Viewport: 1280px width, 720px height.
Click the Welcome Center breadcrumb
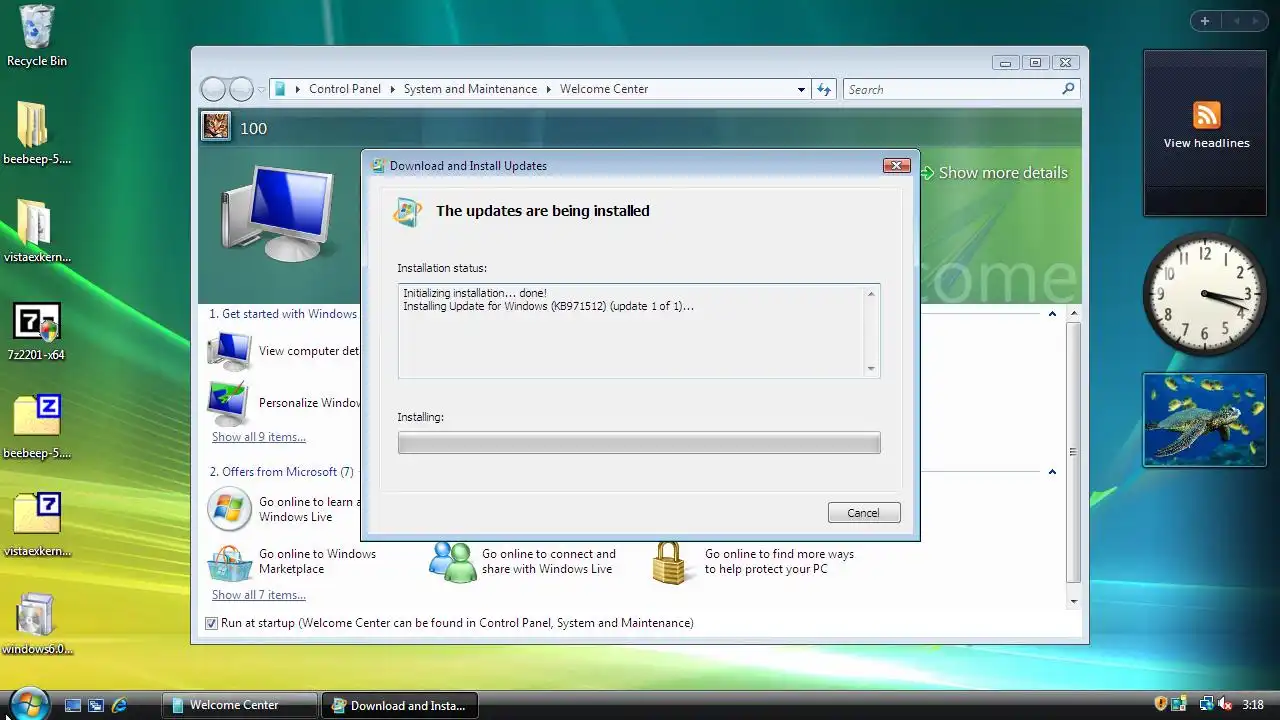pyautogui.click(x=604, y=89)
